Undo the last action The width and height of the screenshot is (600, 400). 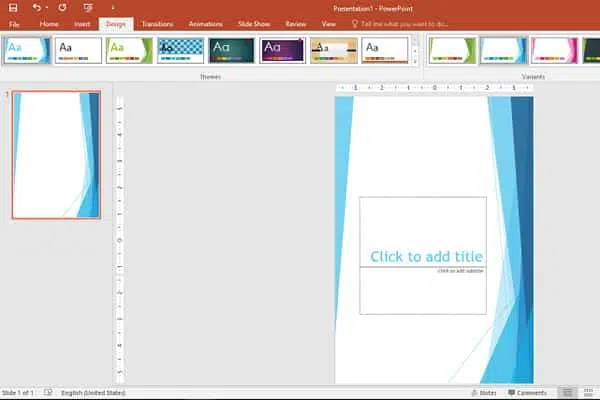36,7
